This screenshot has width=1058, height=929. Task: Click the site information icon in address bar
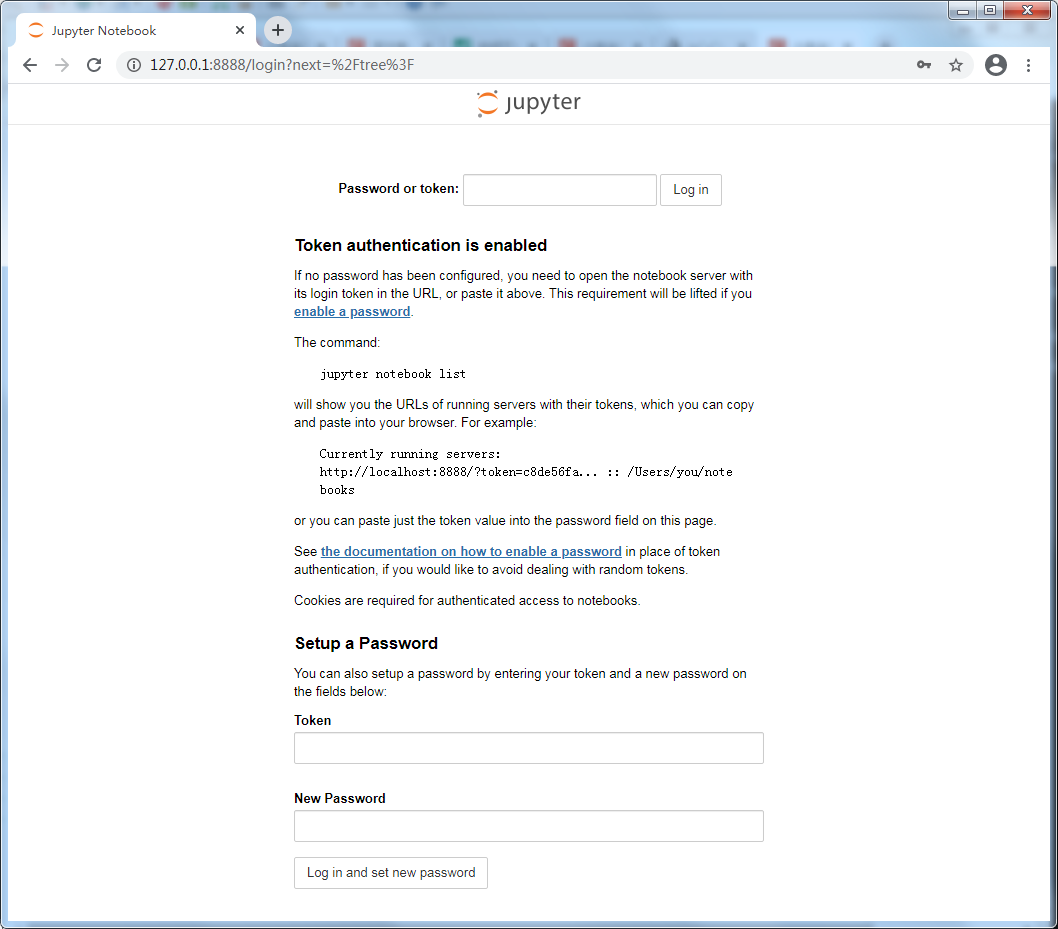133,65
